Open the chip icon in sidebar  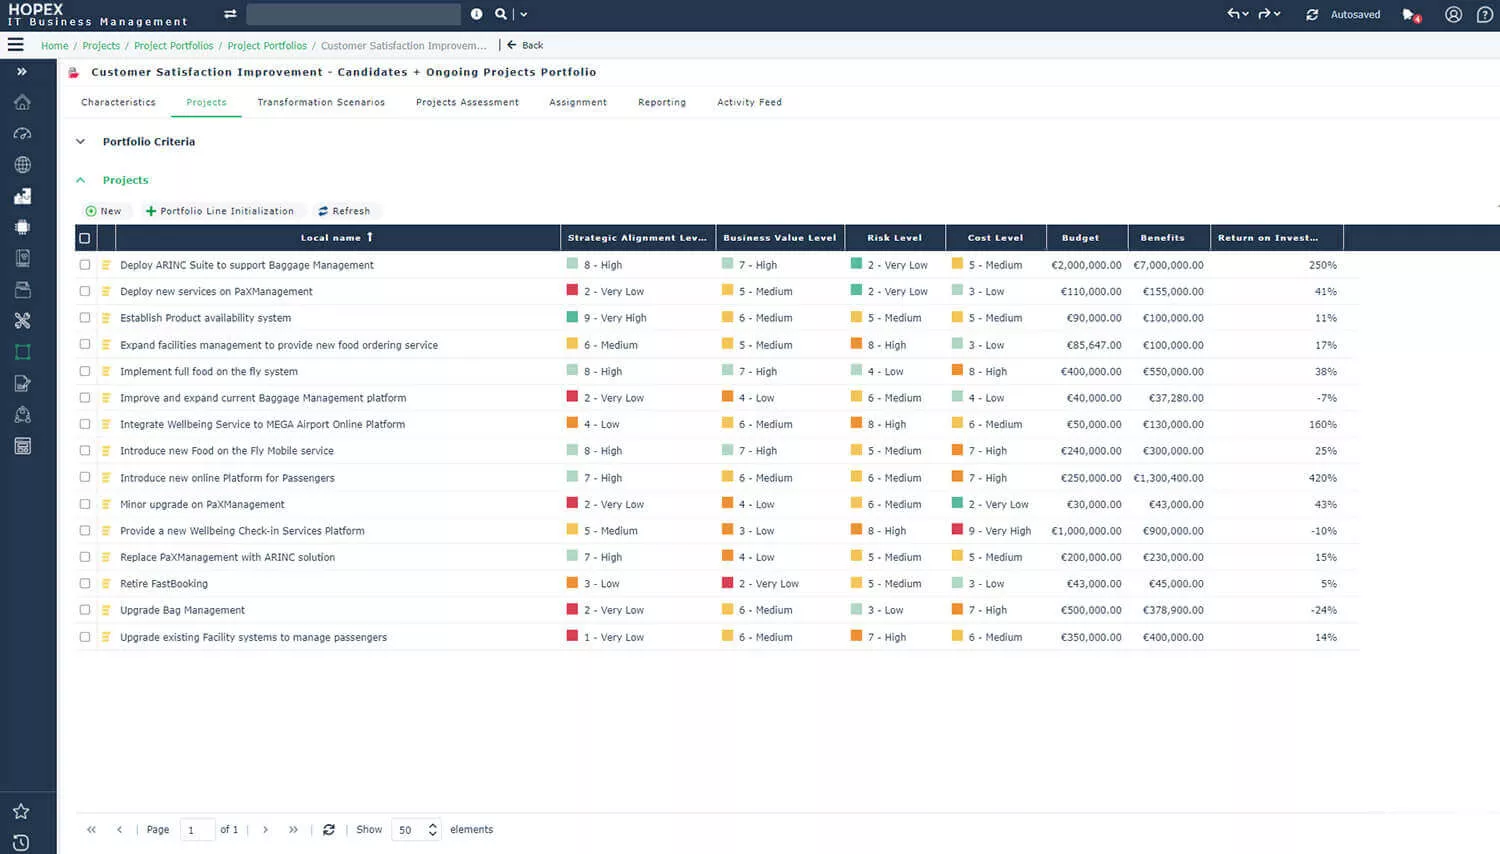[22, 227]
